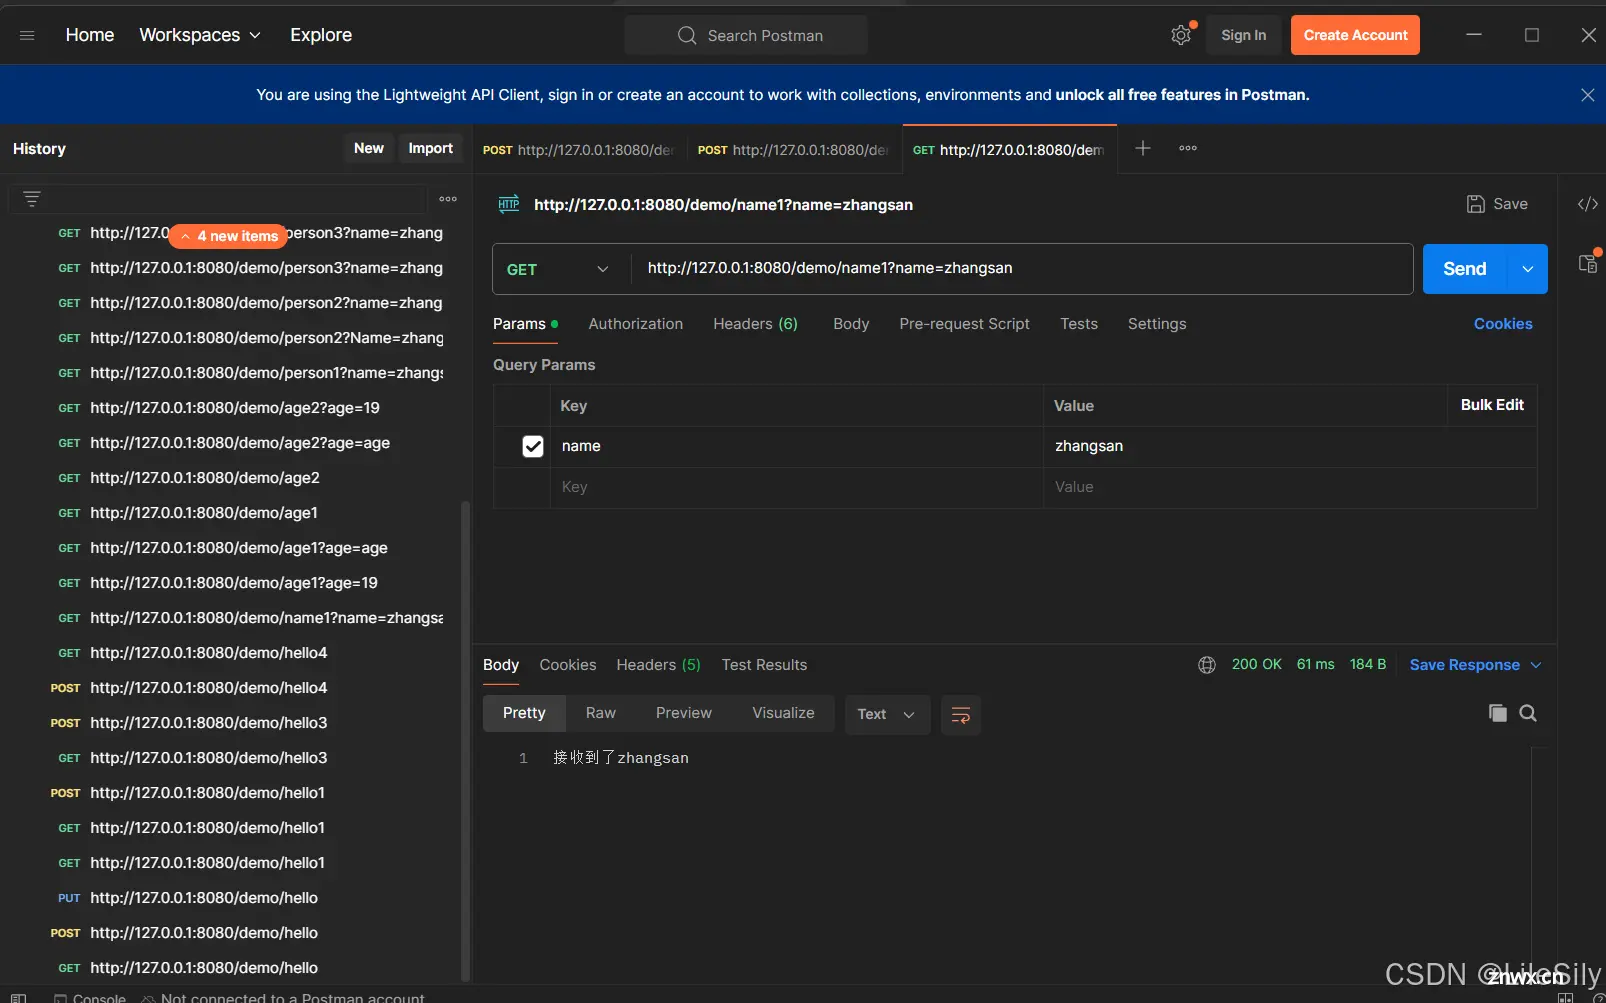Viewport: 1606px width, 1003px height.
Task: Click Not connected to a Postman account
Action: pos(283,997)
